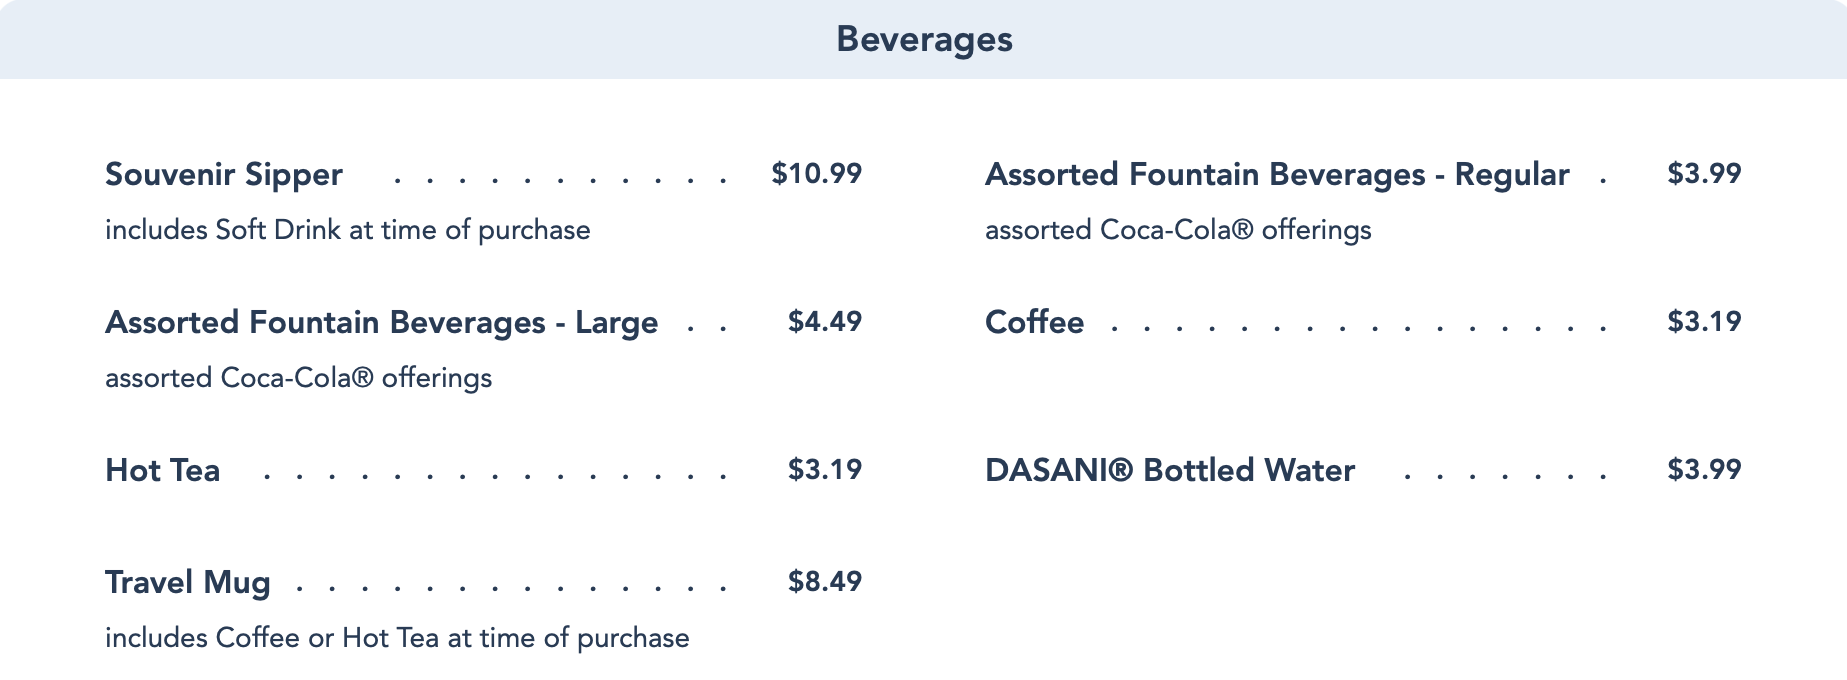The image size is (1847, 680).
Task: Click the $10.99 Souvenir Sipper price
Action: click(x=816, y=173)
